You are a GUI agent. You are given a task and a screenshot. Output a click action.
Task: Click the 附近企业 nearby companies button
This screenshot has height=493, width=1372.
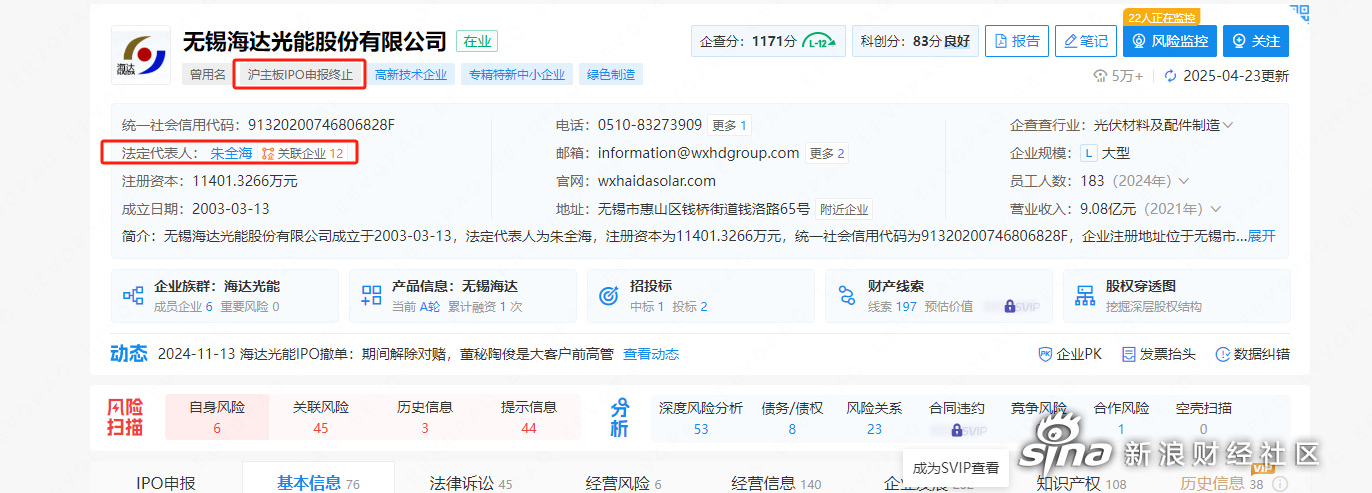[x=844, y=209]
